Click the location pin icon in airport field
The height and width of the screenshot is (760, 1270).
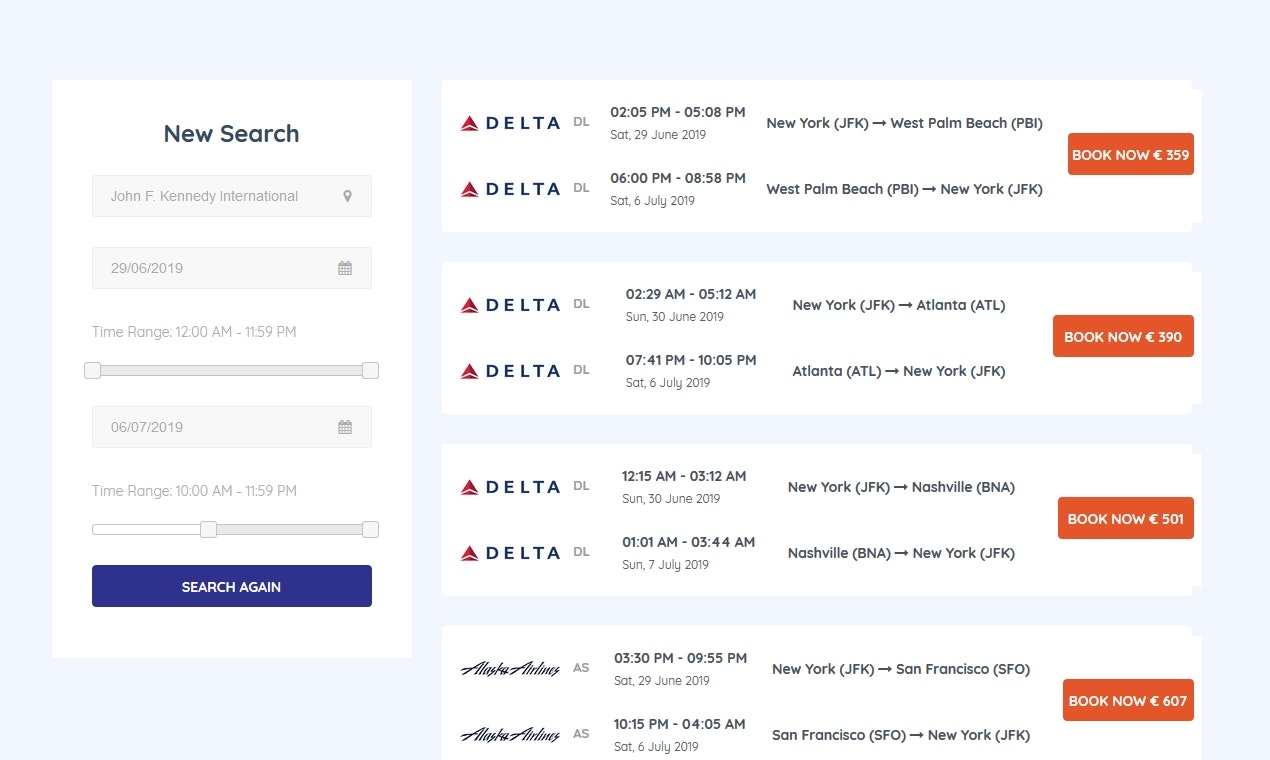coord(347,196)
